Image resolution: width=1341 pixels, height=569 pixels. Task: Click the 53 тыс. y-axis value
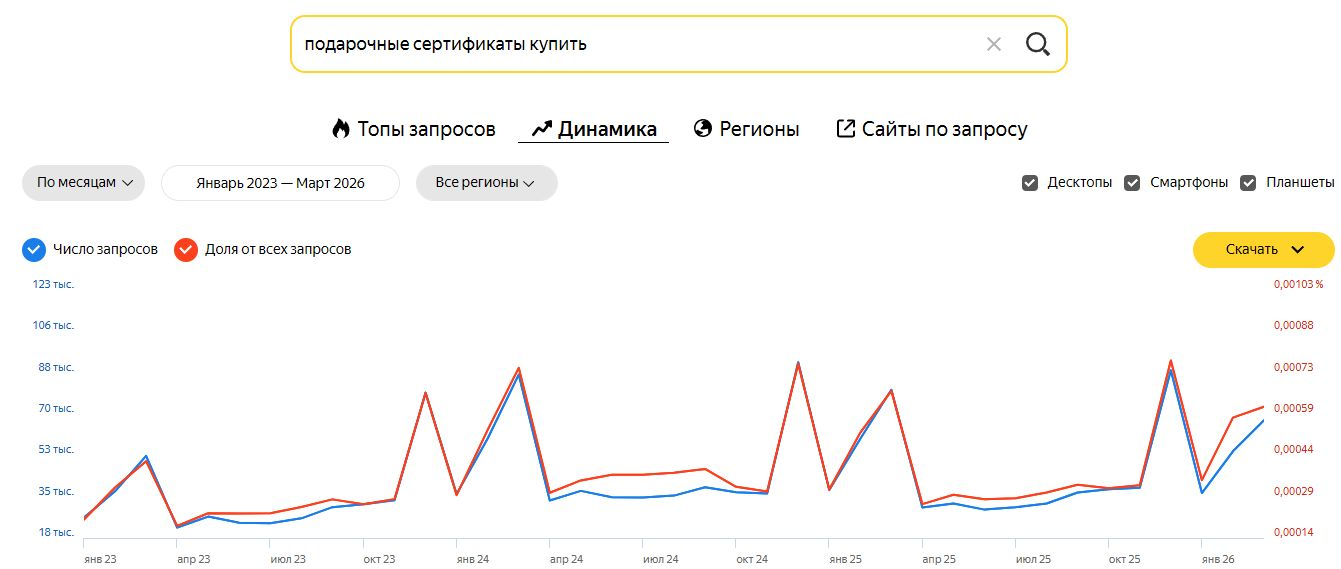(x=57, y=449)
